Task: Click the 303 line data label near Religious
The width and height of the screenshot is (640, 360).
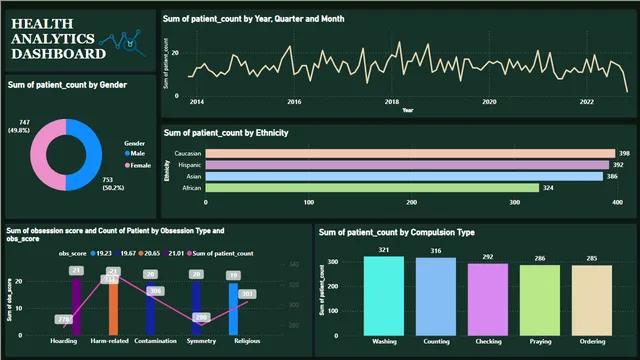Action: pyautogui.click(x=247, y=294)
